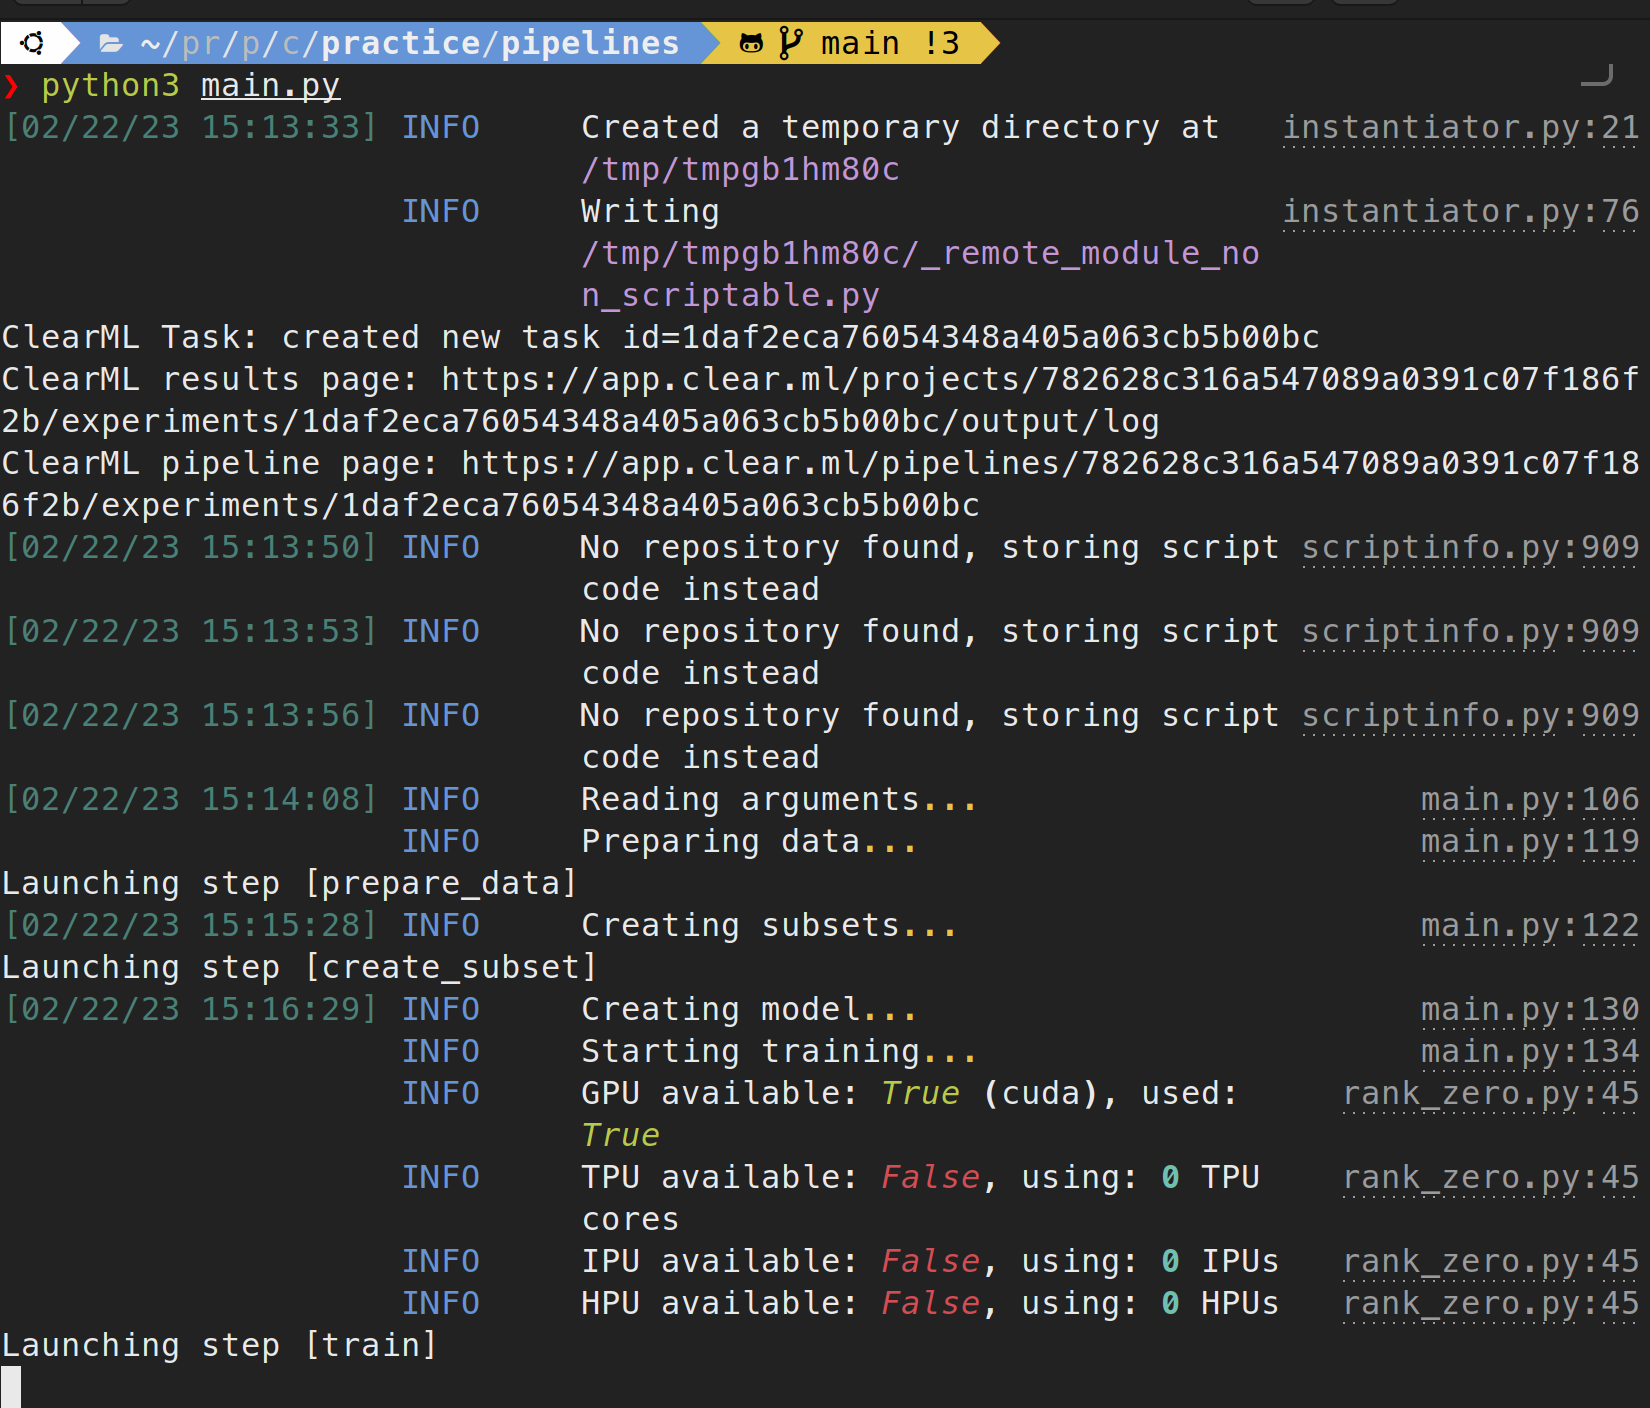Open the main.py:134 training log link
The height and width of the screenshot is (1408, 1650).
[1529, 1051]
